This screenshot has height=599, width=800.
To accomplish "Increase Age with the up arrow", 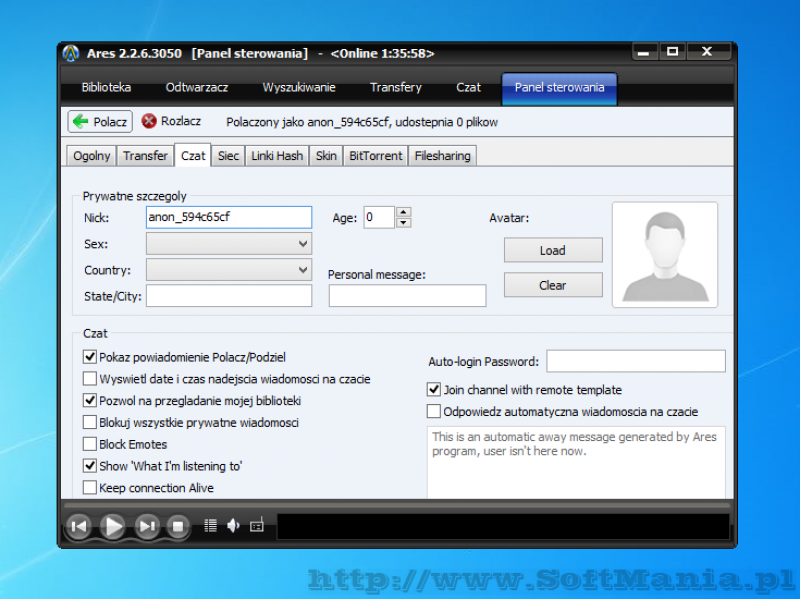I will coord(404,212).
